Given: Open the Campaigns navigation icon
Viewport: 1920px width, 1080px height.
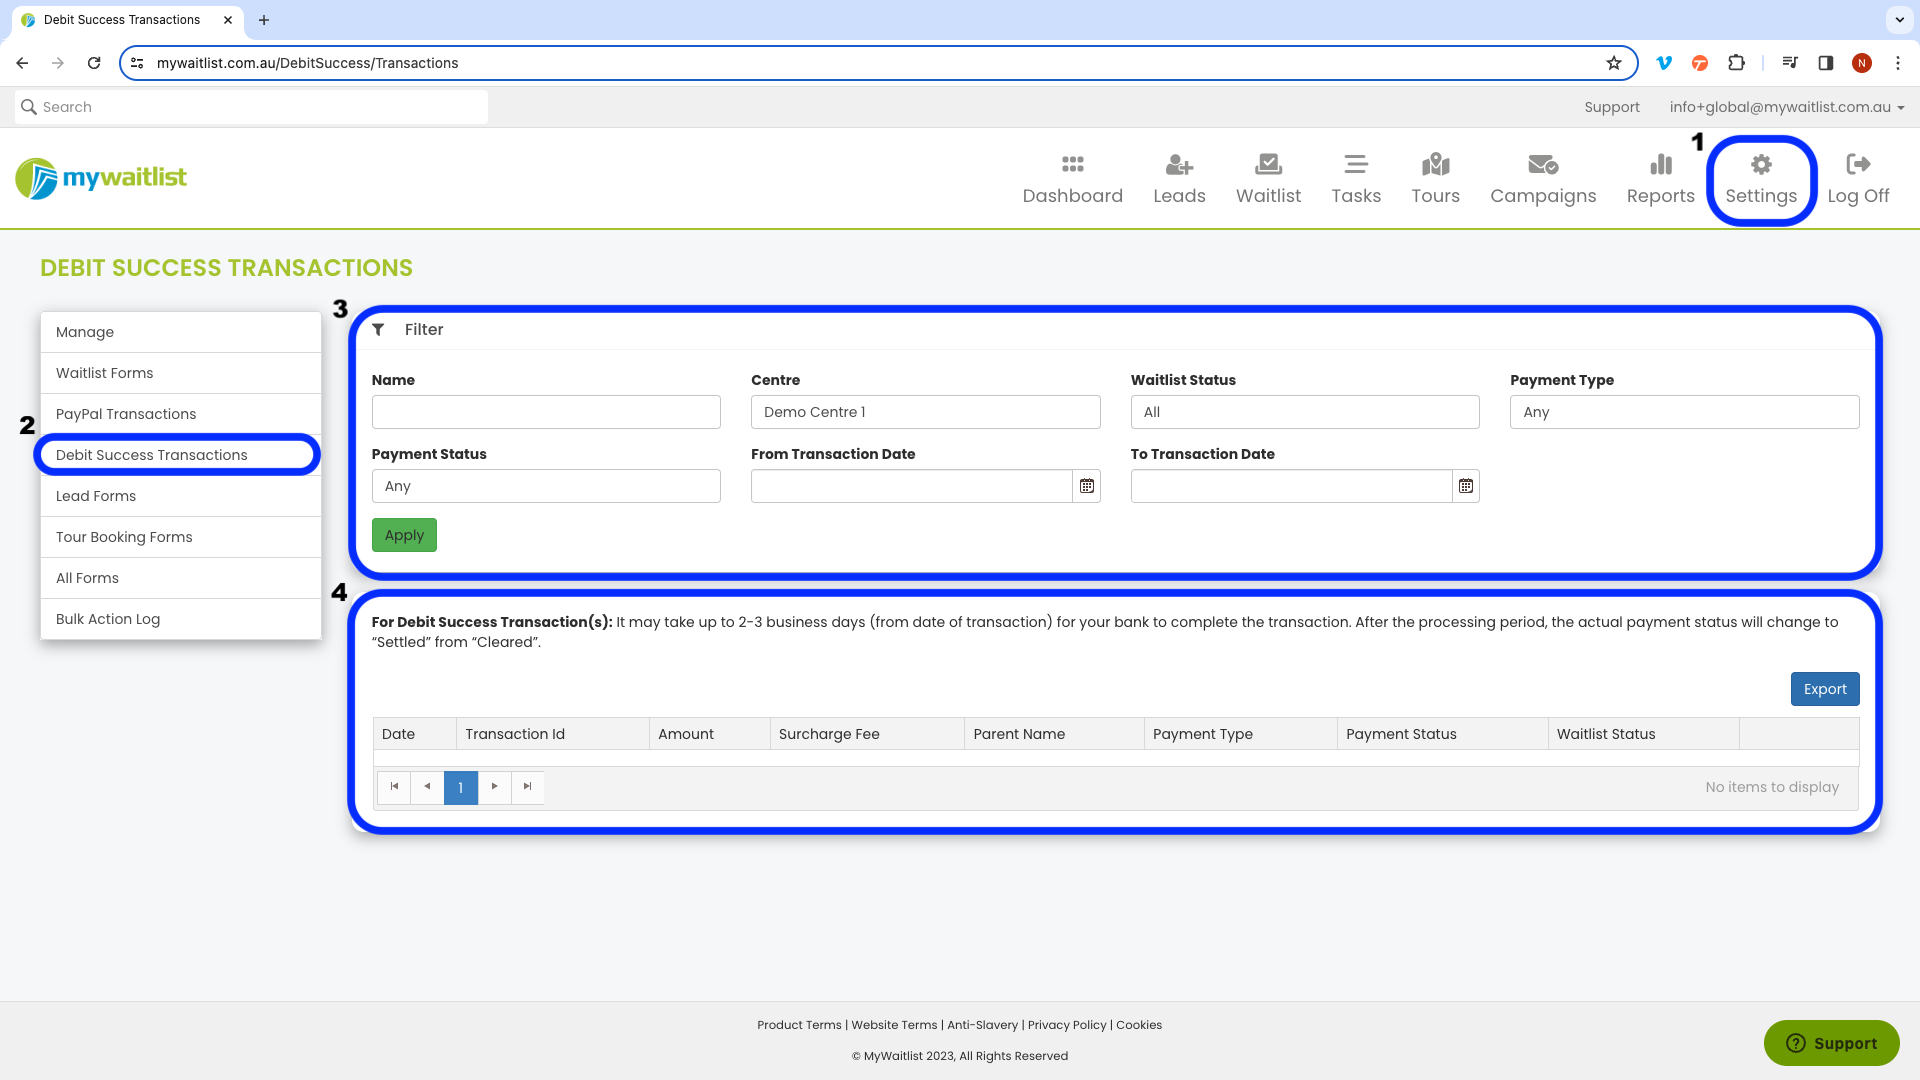Looking at the screenshot, I should (x=1543, y=164).
